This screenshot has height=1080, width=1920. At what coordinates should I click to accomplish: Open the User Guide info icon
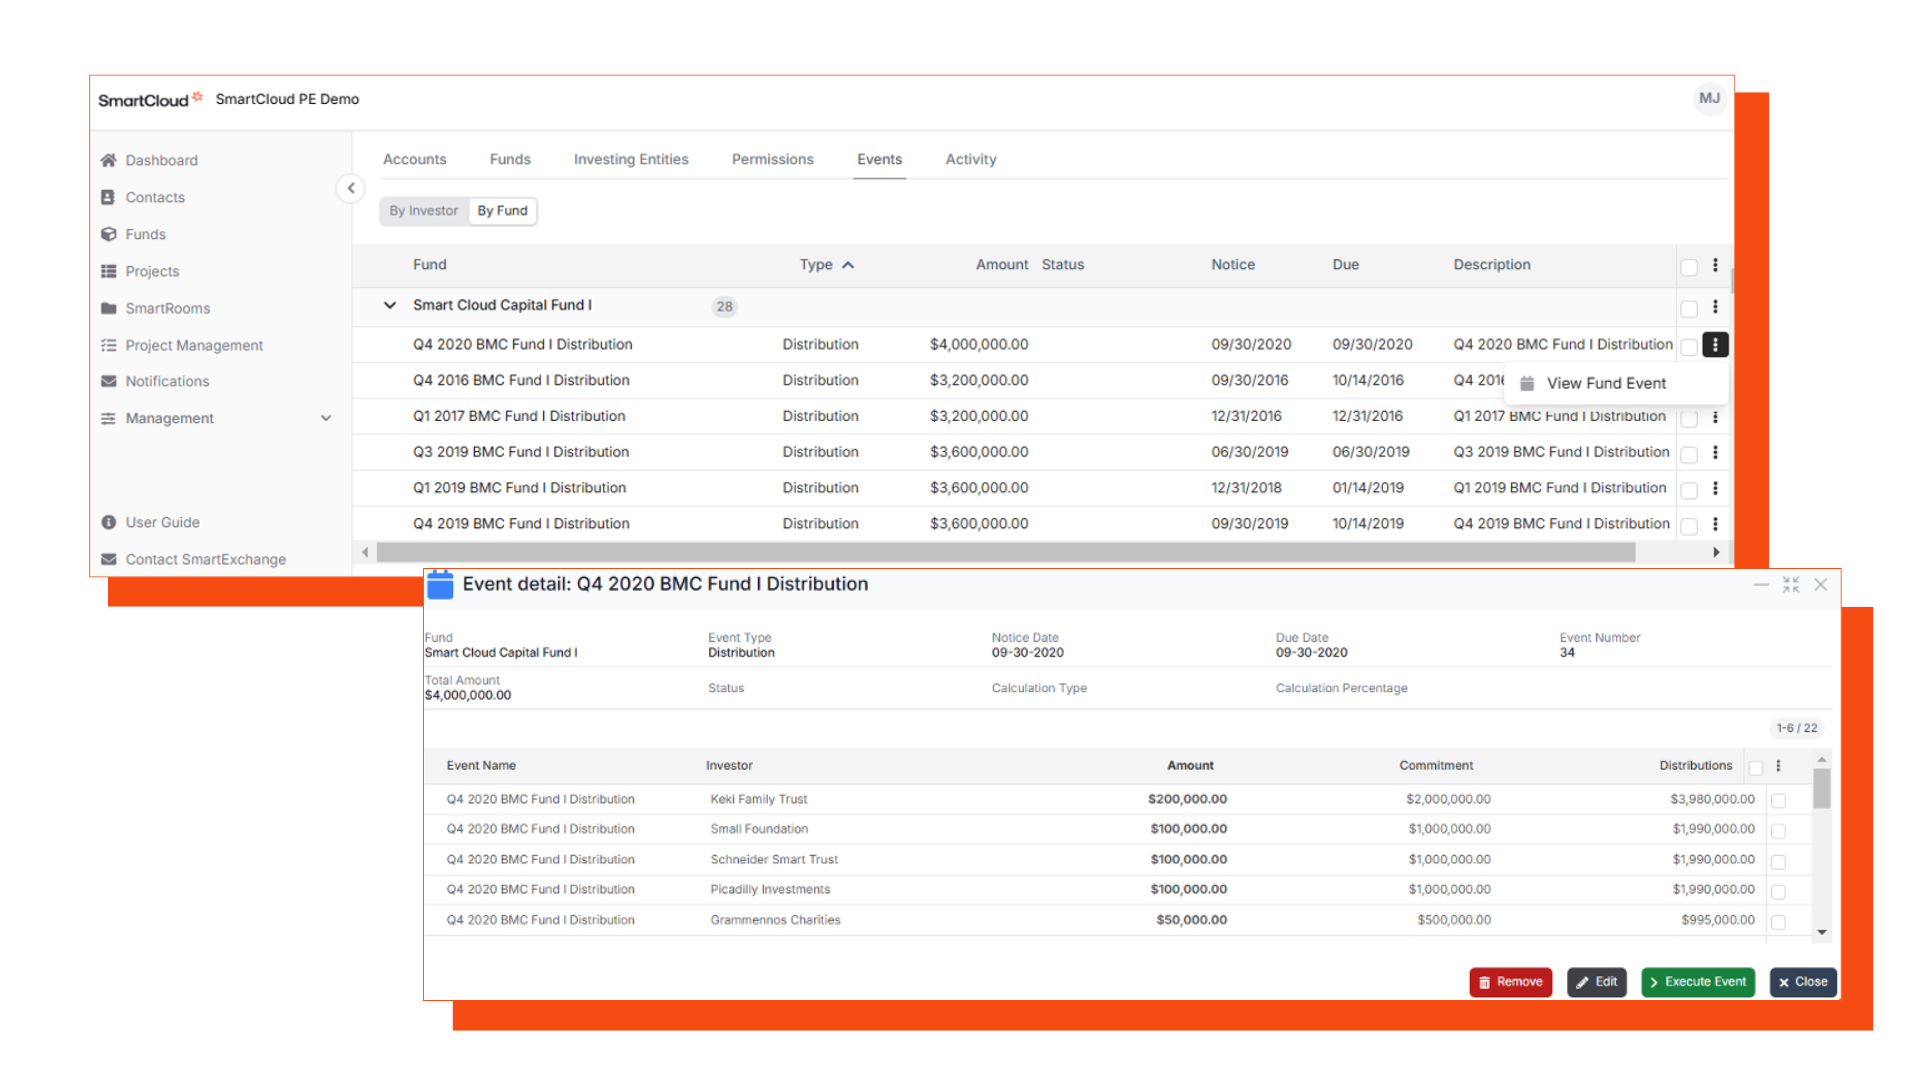[x=108, y=522]
